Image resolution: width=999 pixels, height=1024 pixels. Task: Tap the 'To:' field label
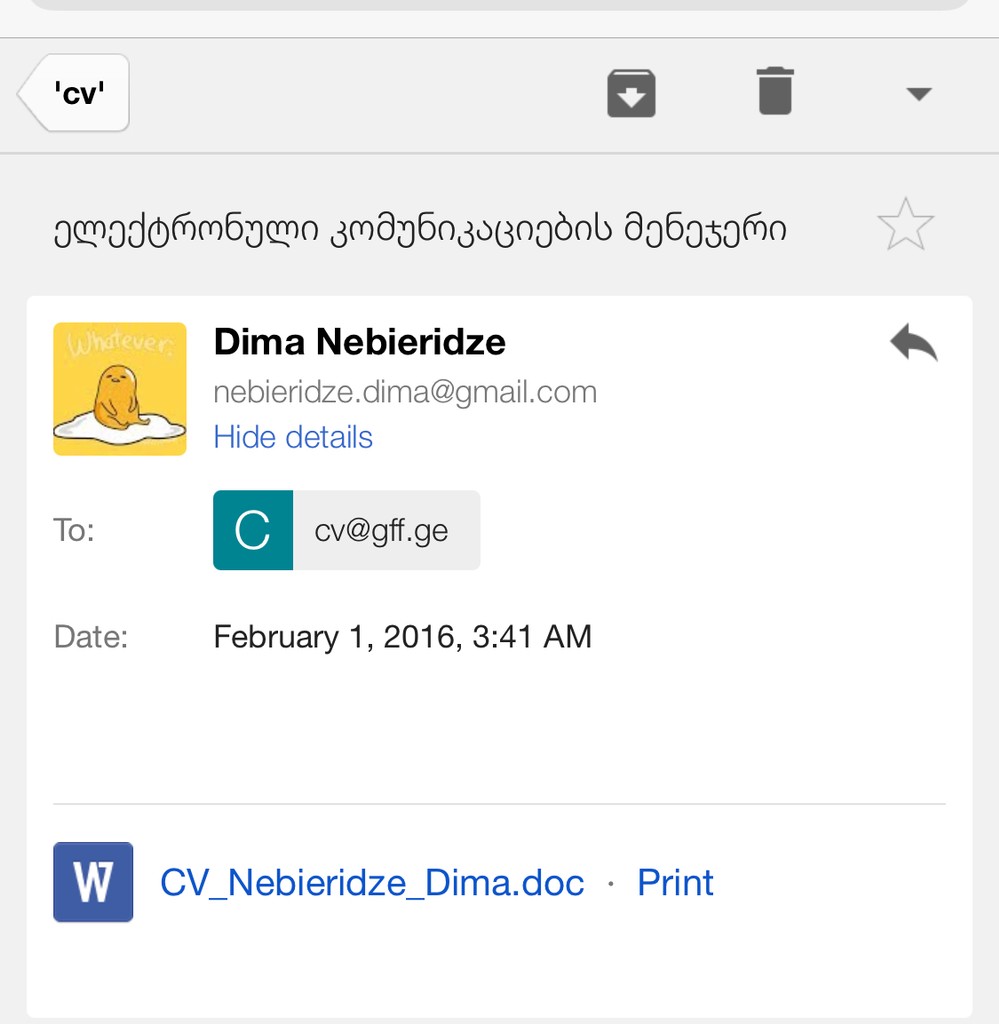click(74, 530)
